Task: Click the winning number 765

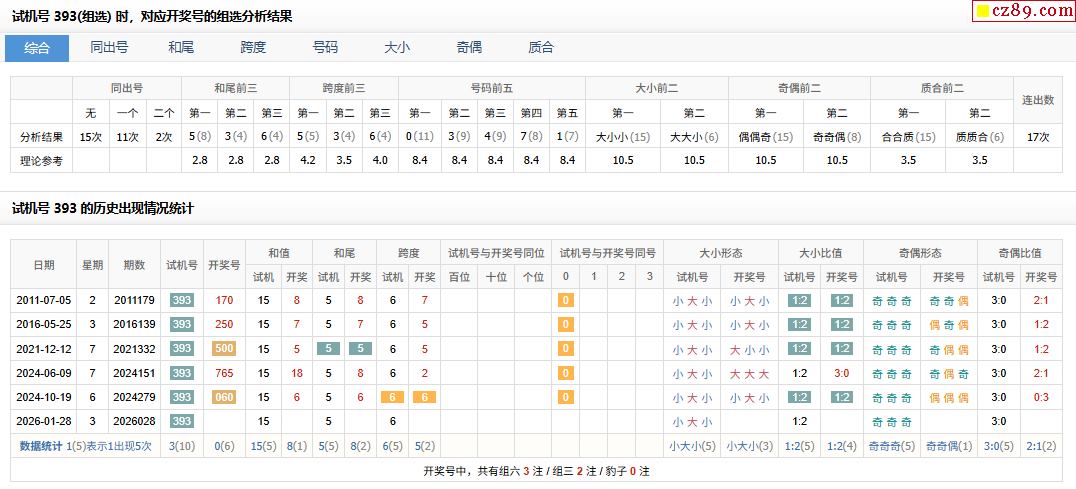Action: (224, 373)
